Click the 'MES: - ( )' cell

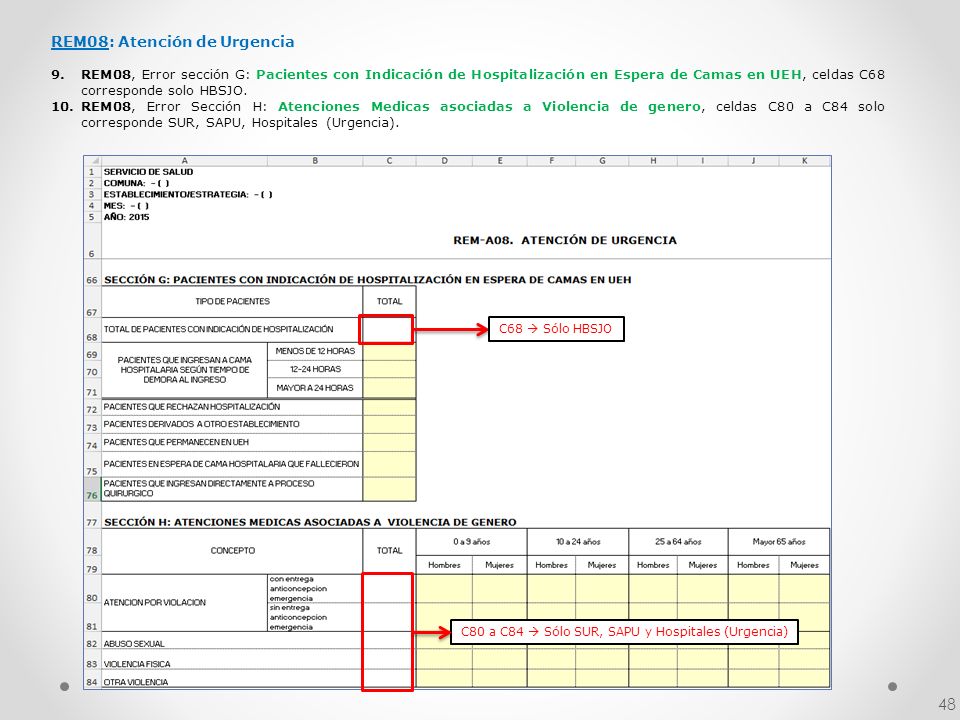click(126, 206)
